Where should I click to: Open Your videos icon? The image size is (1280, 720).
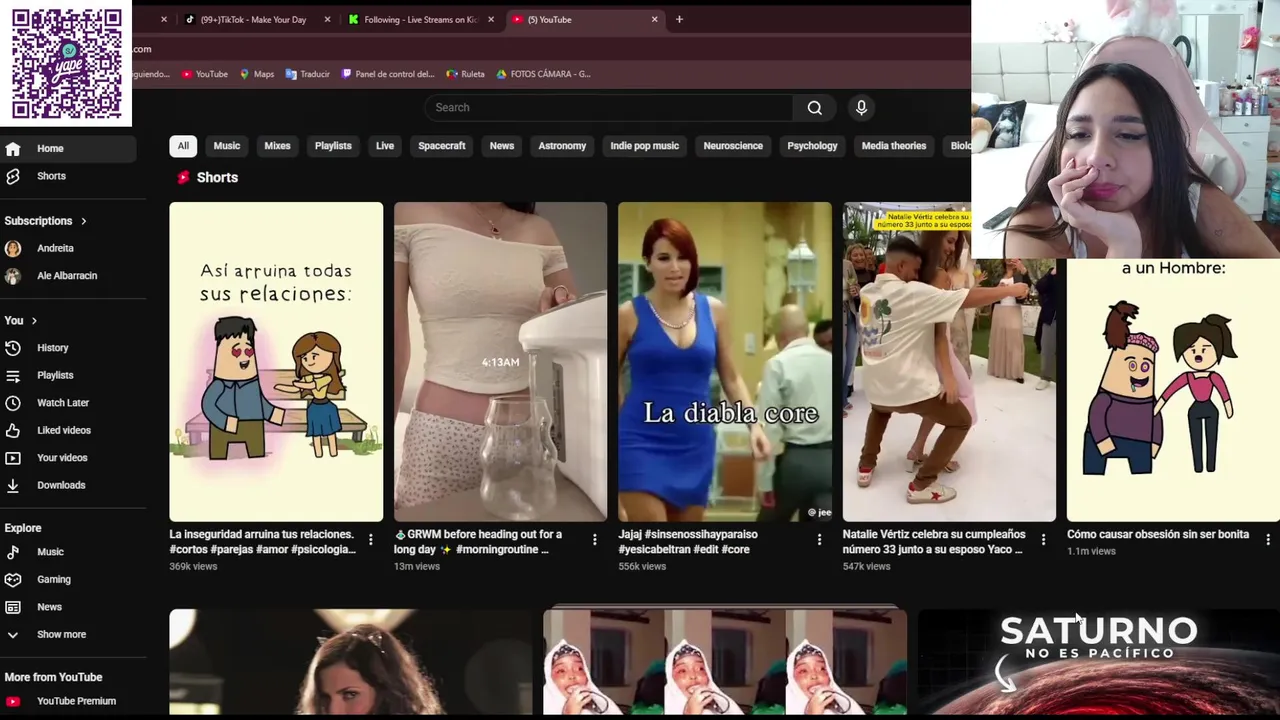tap(13, 458)
